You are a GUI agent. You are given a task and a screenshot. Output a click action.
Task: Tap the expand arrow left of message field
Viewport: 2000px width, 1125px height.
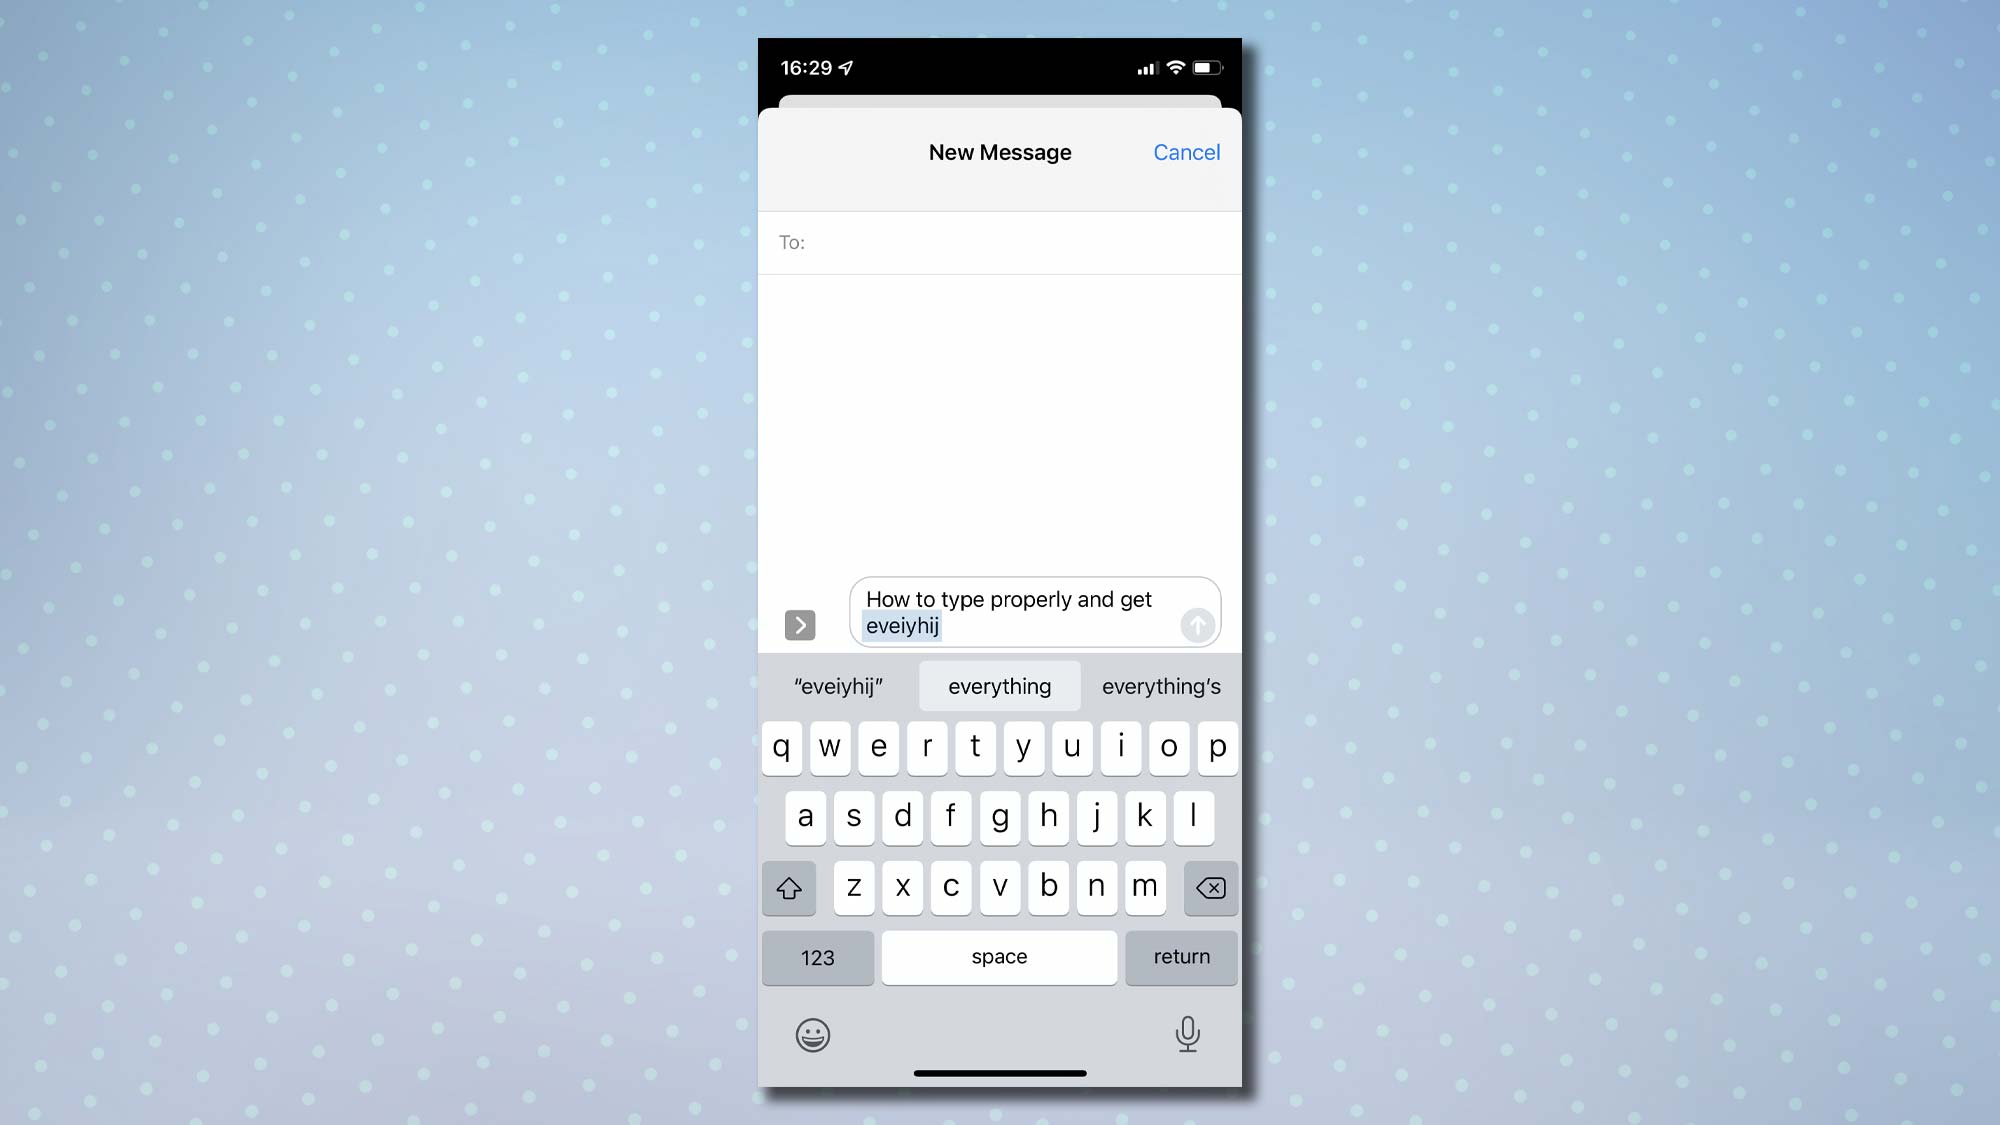pyautogui.click(x=801, y=625)
